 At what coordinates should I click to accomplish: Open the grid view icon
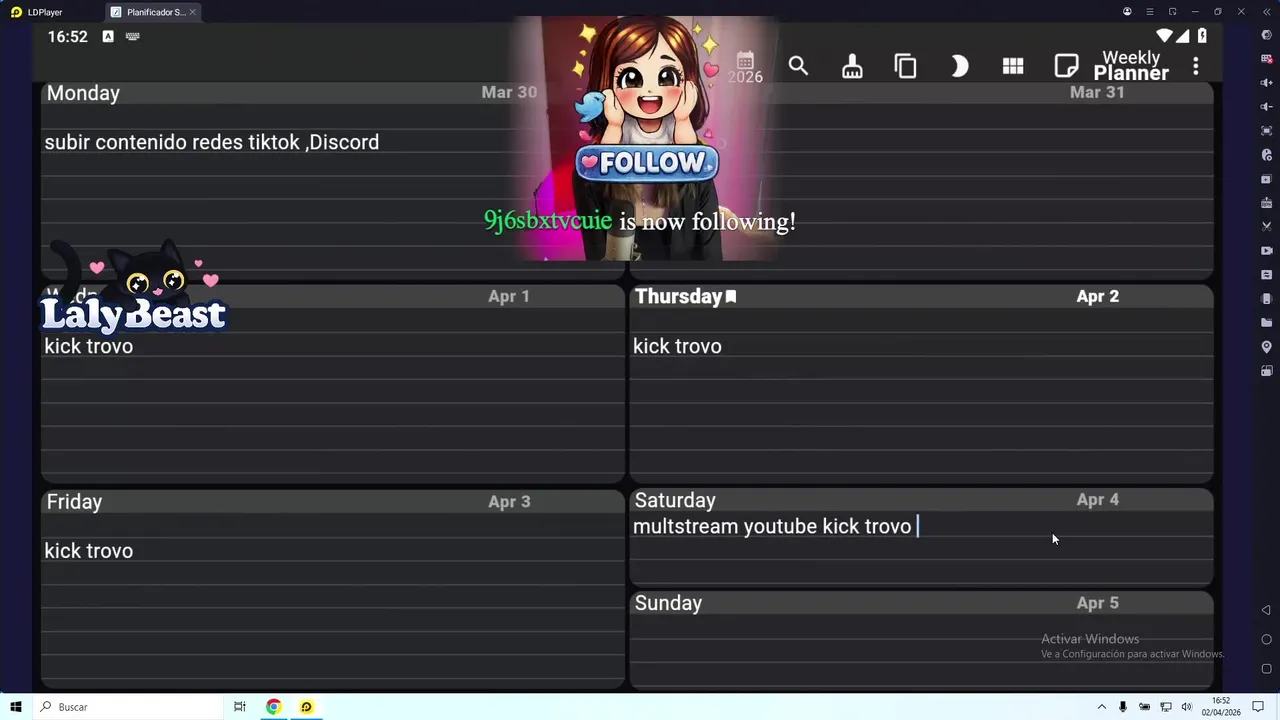pyautogui.click(x=1013, y=66)
